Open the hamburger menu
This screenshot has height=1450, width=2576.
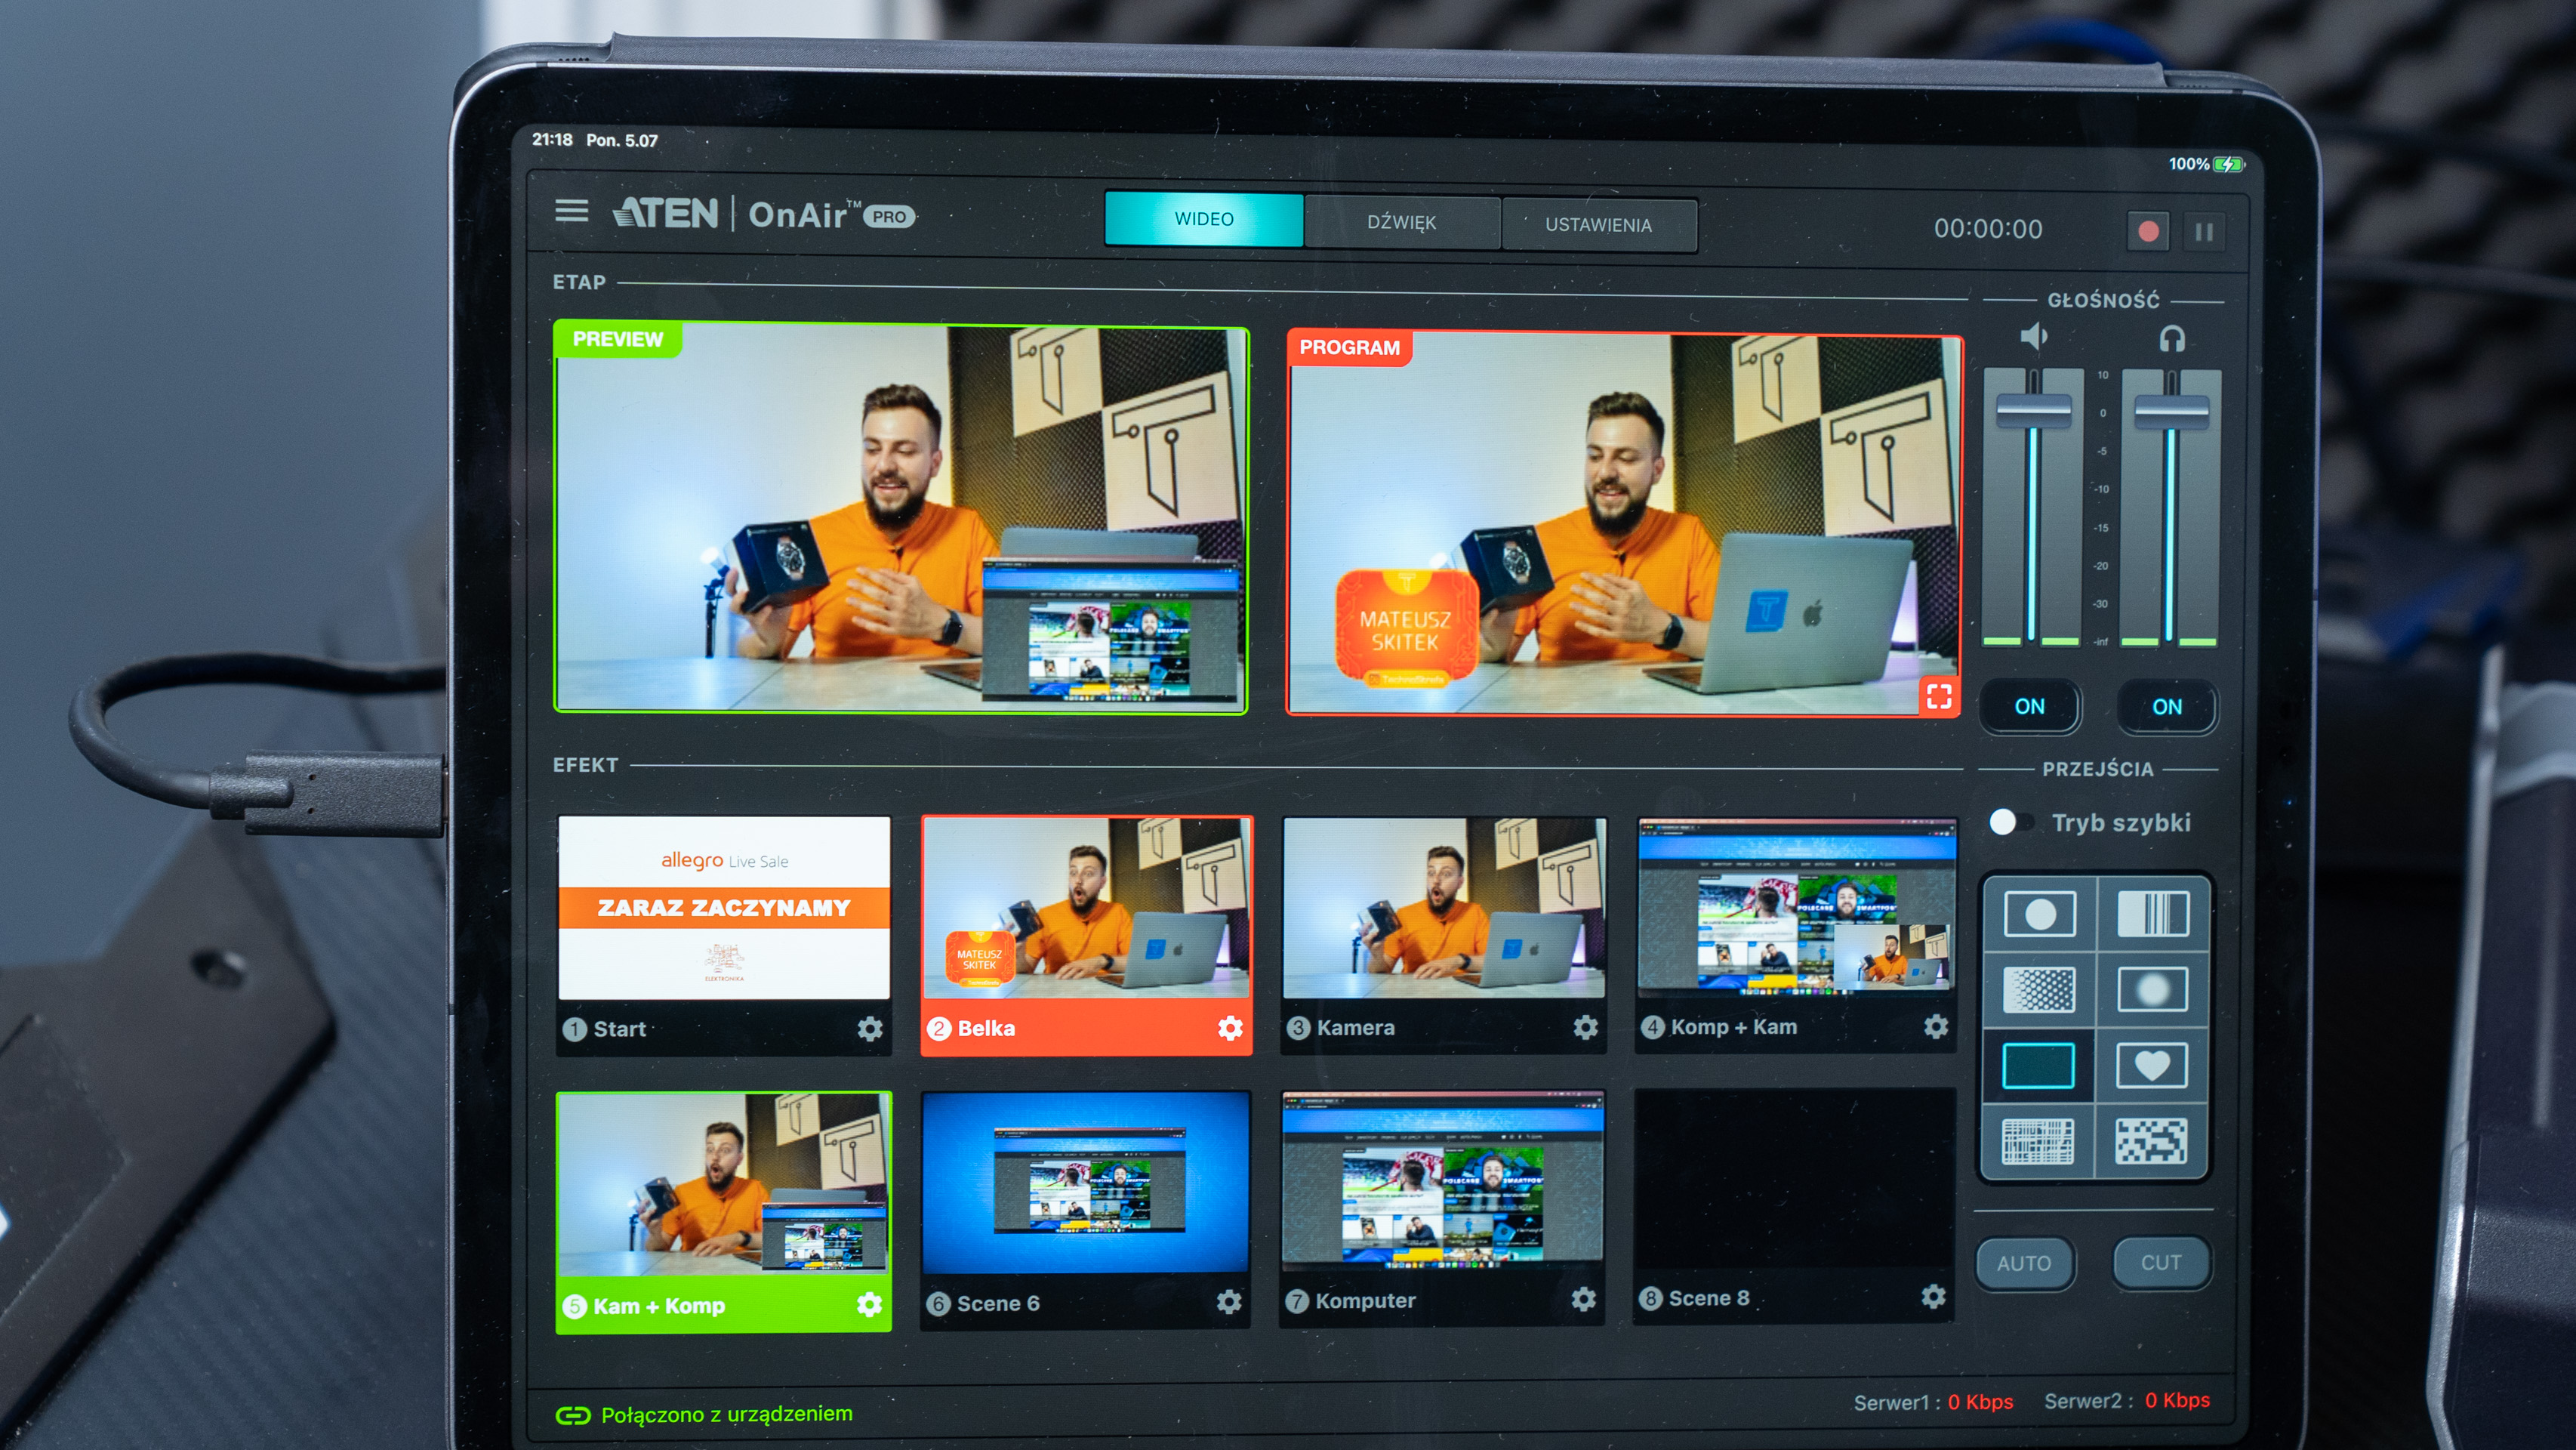(x=571, y=210)
